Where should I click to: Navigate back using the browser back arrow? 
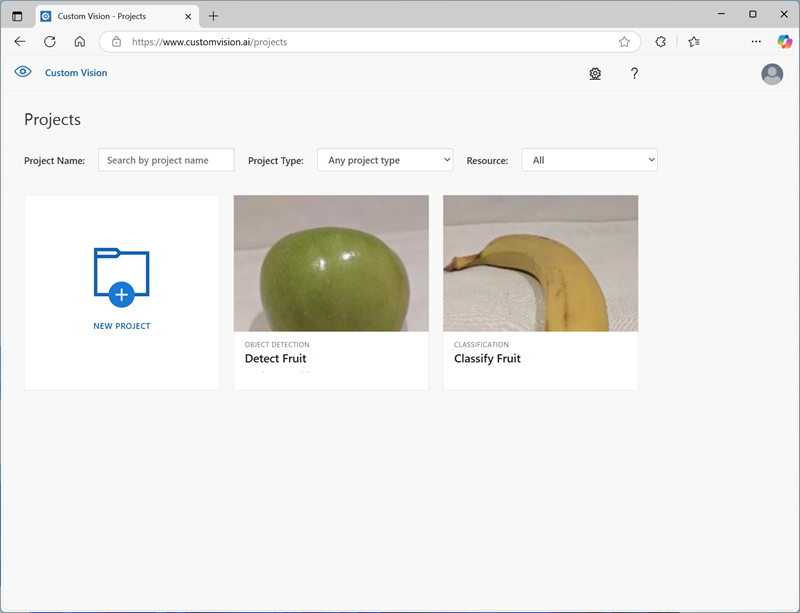click(20, 42)
